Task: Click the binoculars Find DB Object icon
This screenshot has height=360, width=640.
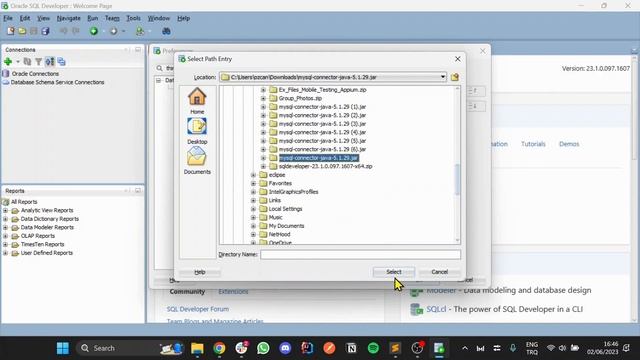Action: point(166,31)
